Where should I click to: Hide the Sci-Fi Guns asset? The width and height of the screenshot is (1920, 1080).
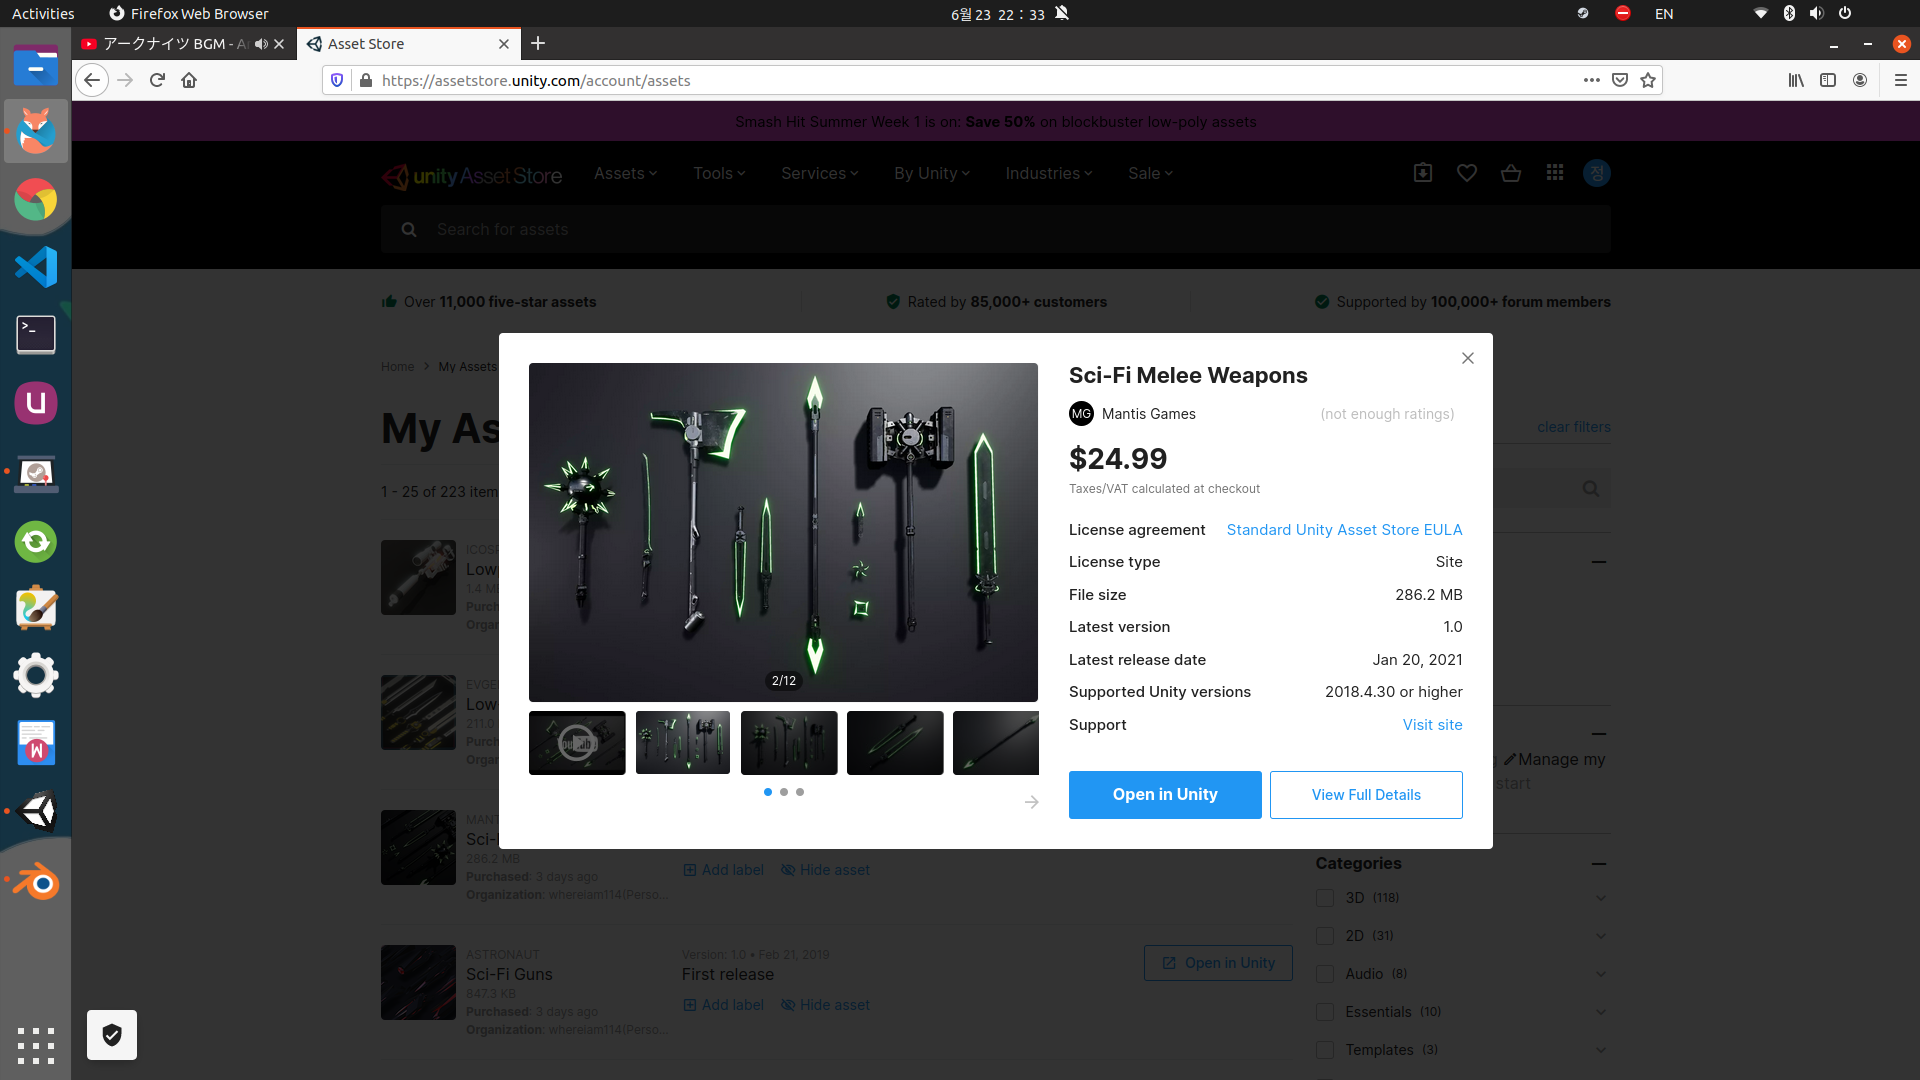[x=825, y=1005]
